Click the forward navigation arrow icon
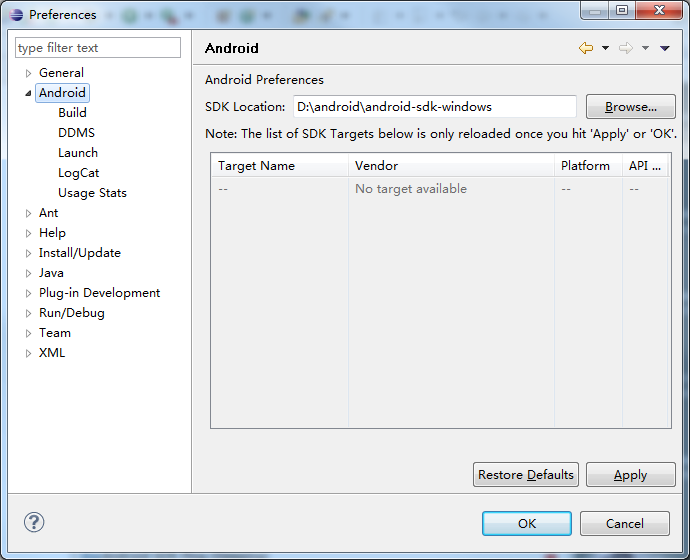 tap(626, 48)
